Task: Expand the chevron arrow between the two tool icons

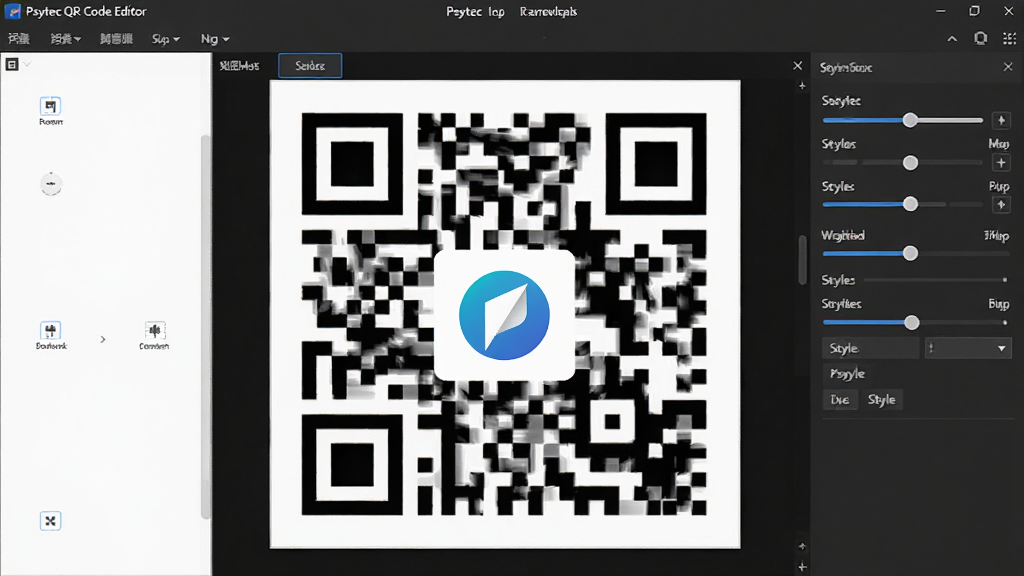Action: (x=103, y=340)
